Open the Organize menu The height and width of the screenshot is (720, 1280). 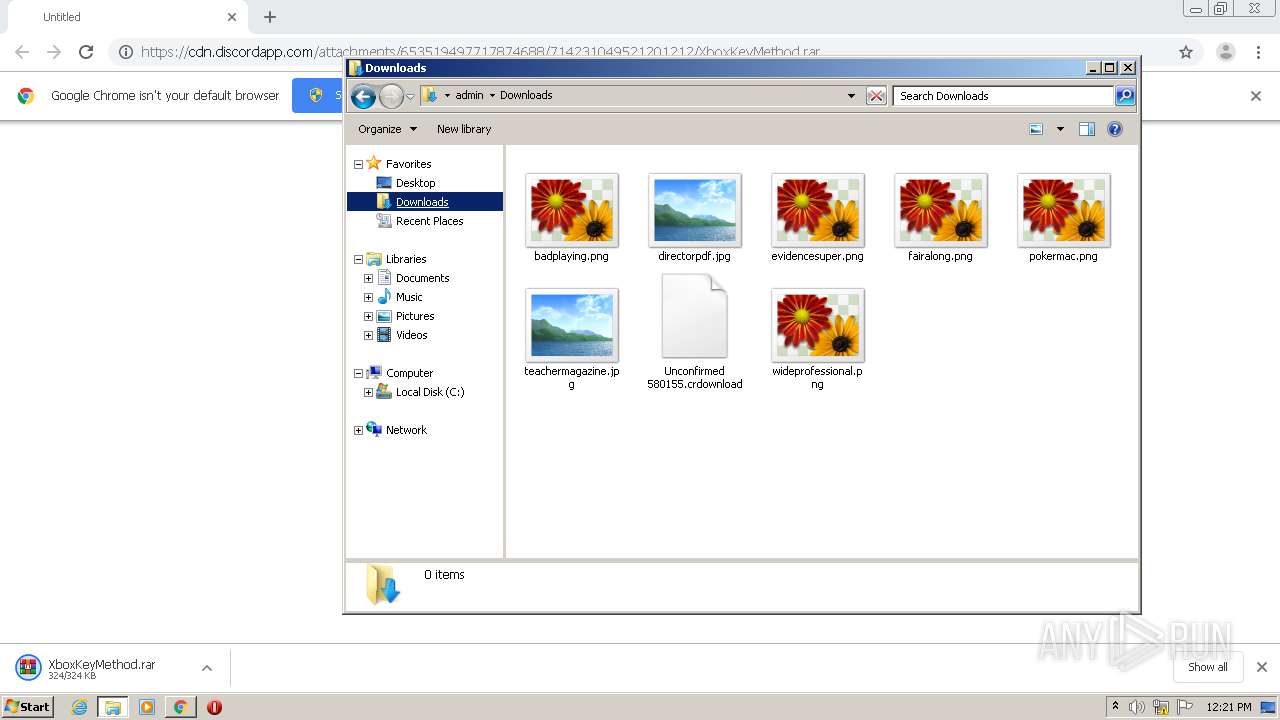[387, 129]
